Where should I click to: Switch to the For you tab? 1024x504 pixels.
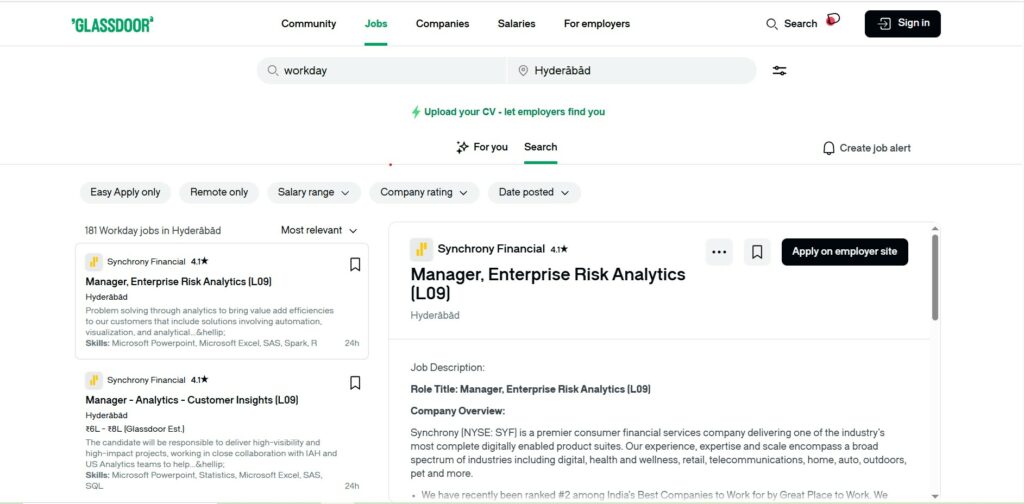[481, 147]
